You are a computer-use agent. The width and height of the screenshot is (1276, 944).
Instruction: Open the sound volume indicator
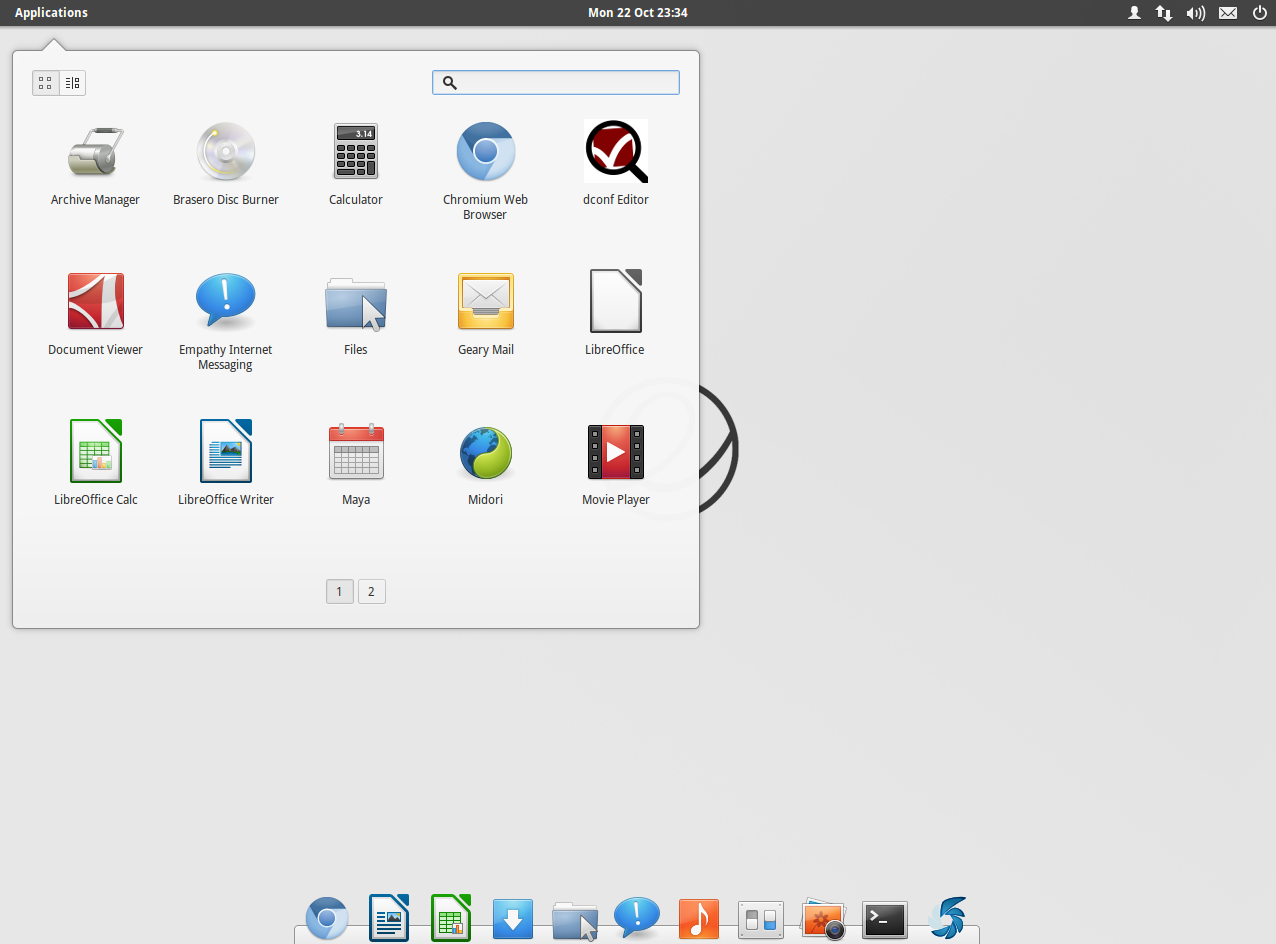point(1195,13)
